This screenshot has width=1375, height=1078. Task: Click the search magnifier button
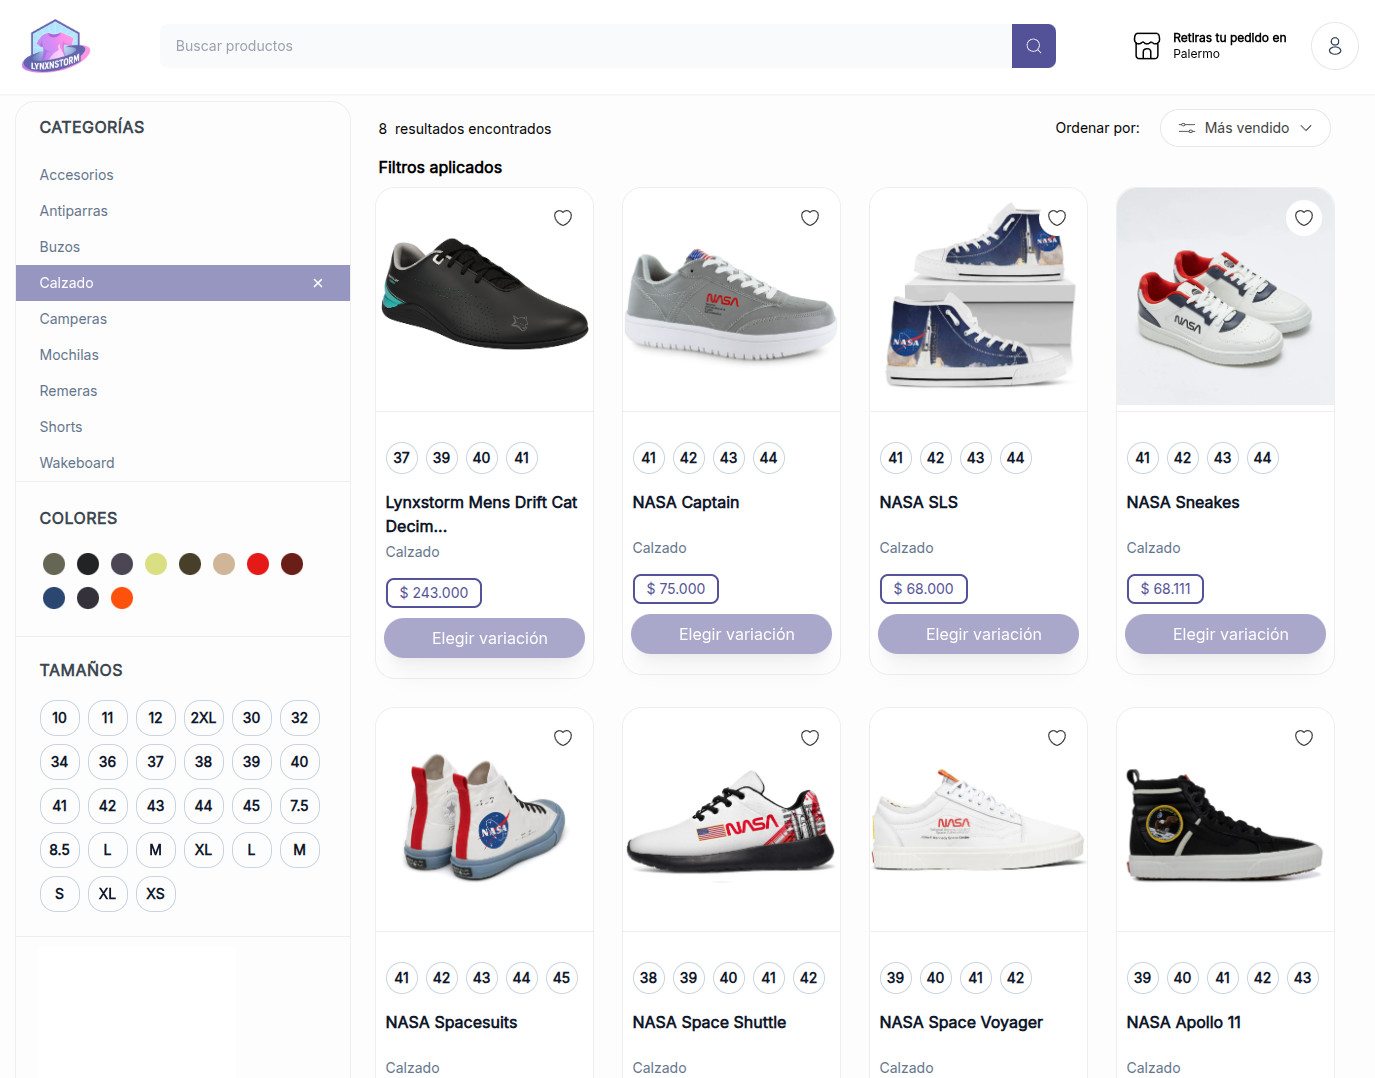click(x=1033, y=46)
